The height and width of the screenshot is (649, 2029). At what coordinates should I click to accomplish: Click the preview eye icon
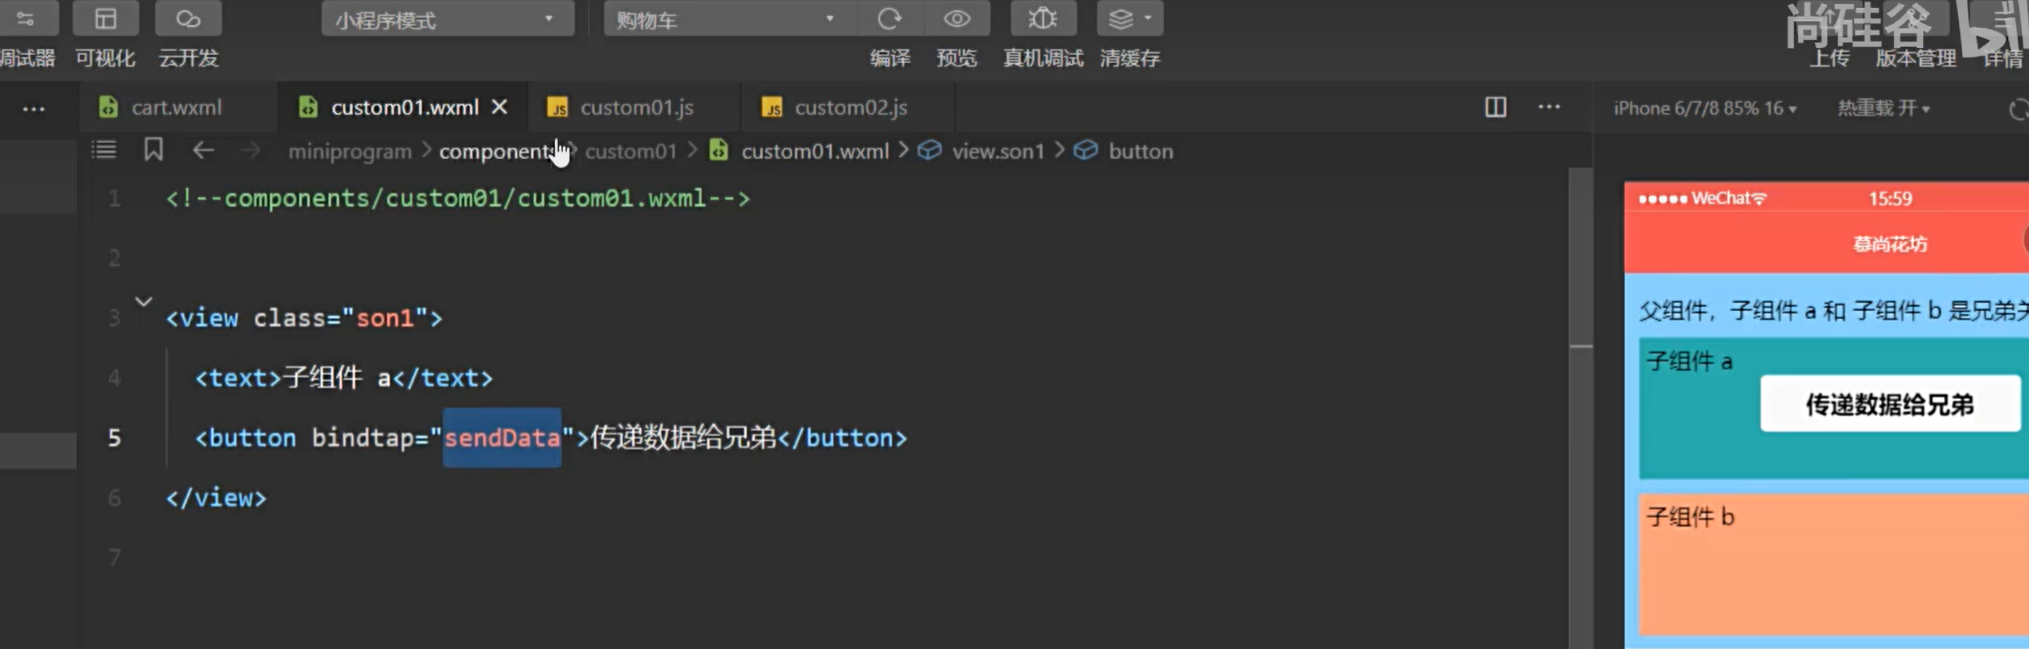click(x=957, y=19)
